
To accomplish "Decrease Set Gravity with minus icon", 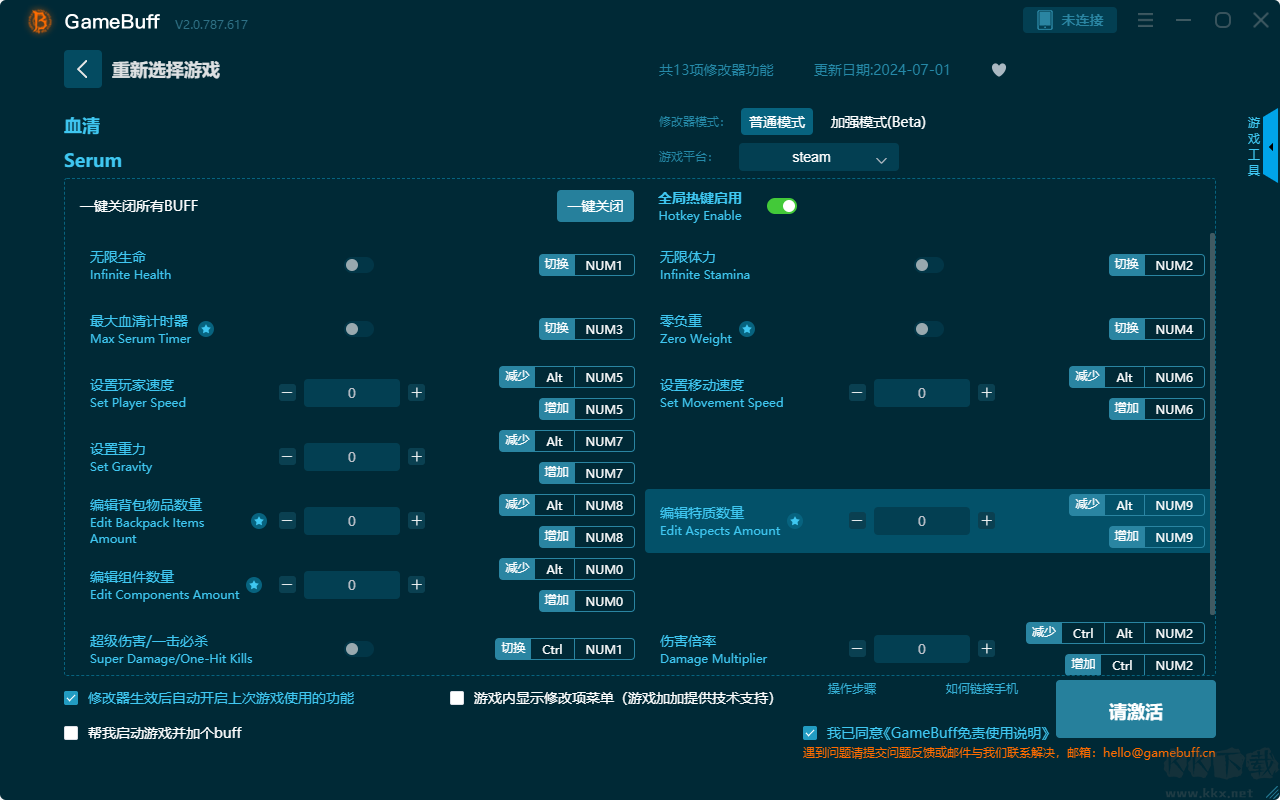I will 287,457.
